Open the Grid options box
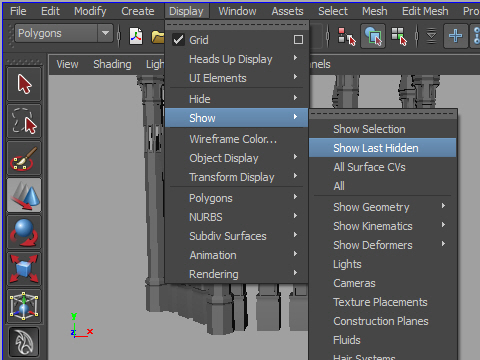This screenshot has height=360, width=480. [x=298, y=40]
